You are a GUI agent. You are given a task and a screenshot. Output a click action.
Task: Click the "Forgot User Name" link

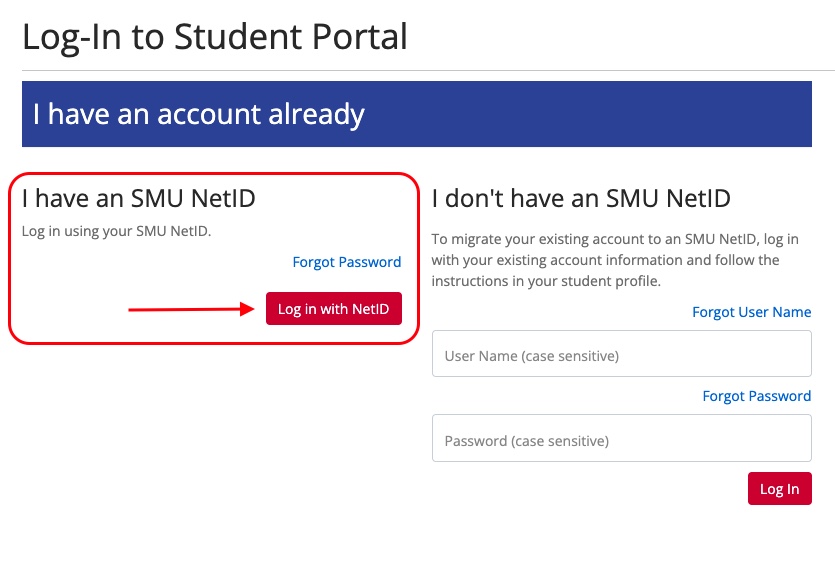tap(751, 312)
